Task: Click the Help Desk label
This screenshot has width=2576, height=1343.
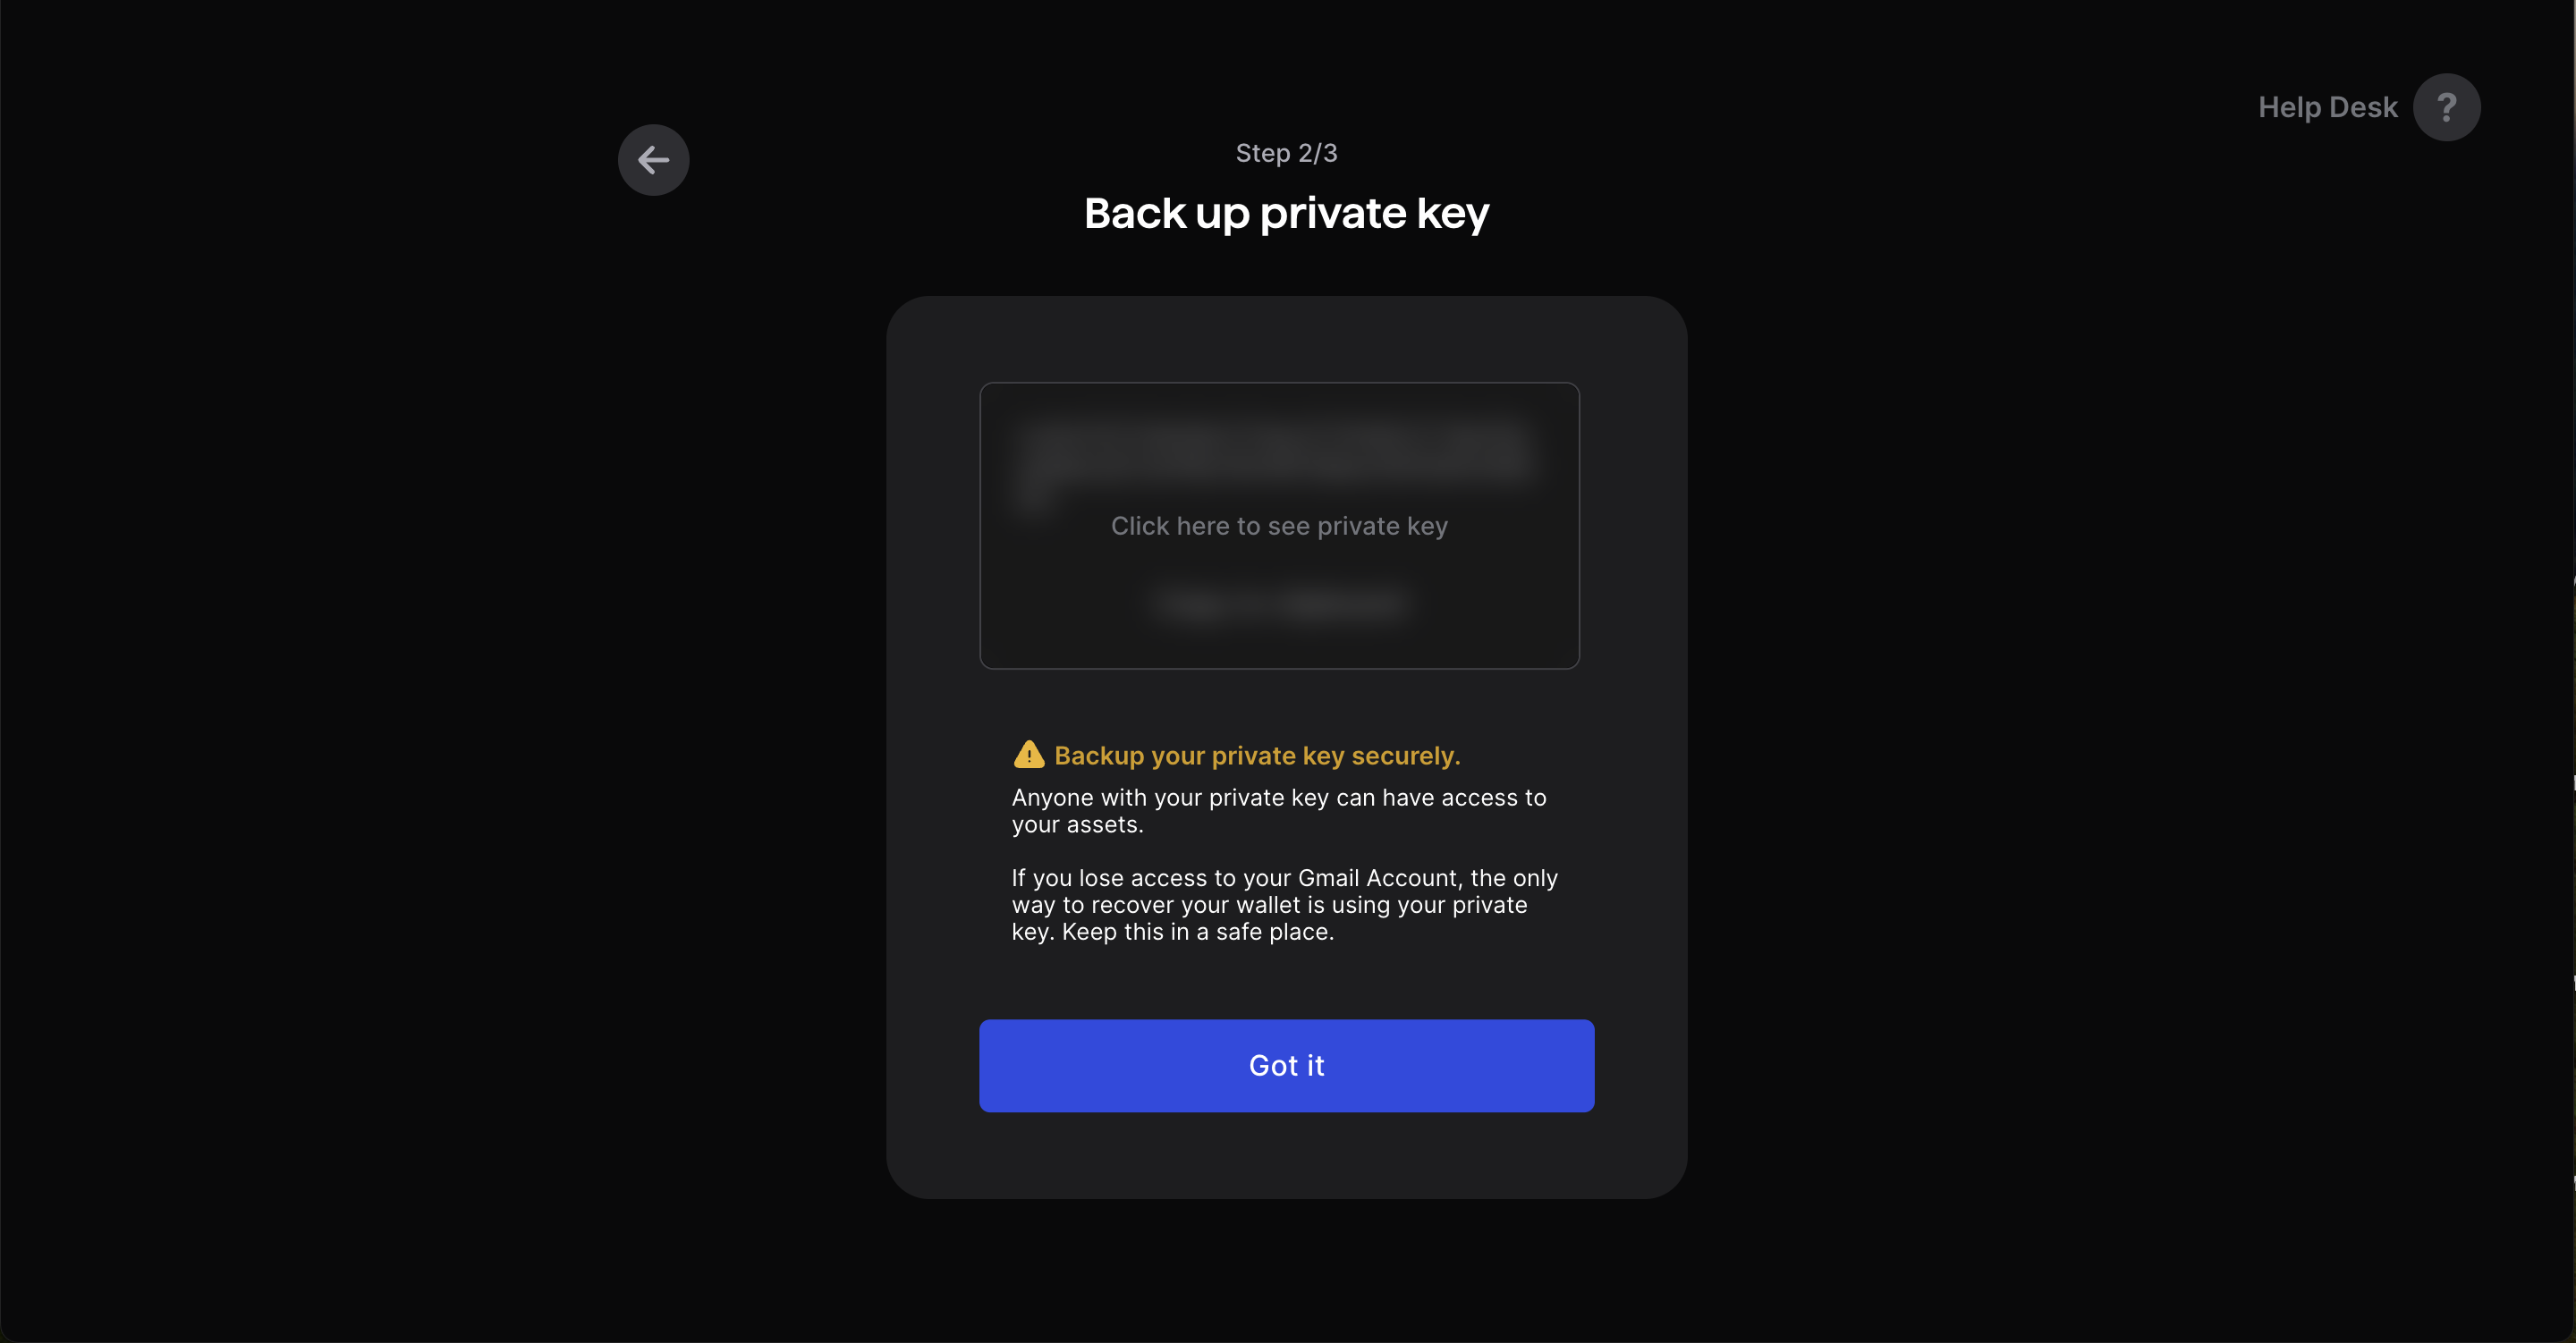Action: coord(2326,107)
